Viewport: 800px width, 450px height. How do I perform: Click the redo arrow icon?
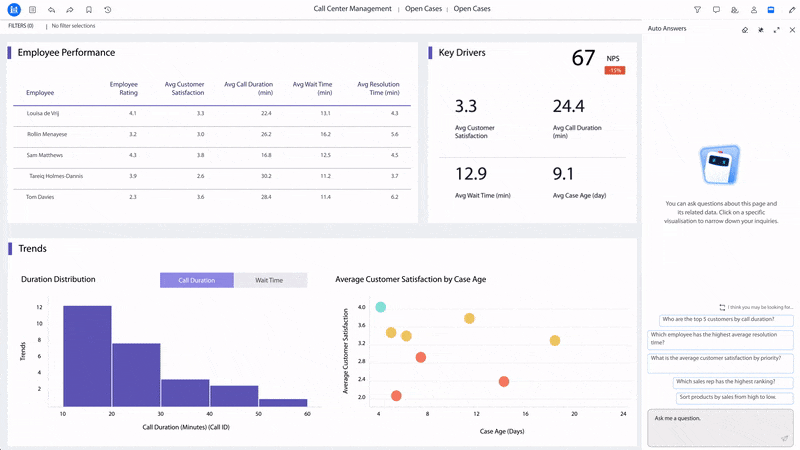coord(70,10)
